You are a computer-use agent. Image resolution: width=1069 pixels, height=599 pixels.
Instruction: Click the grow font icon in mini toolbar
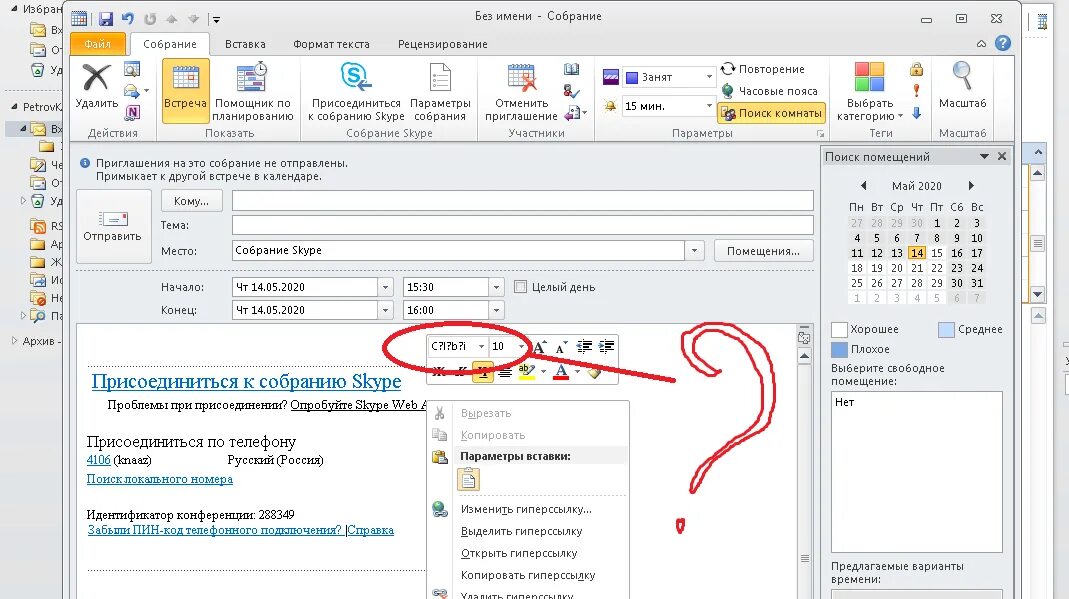539,347
